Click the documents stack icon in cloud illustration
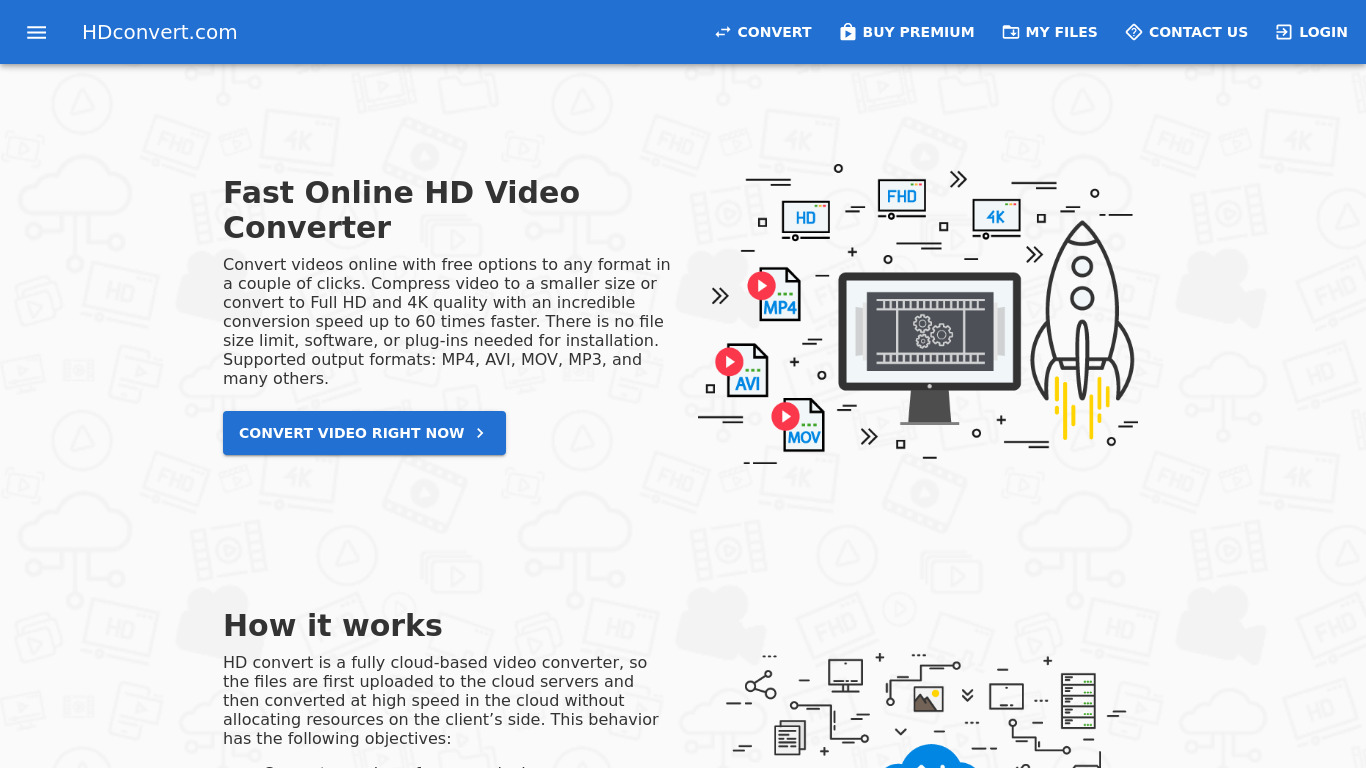 [790, 737]
